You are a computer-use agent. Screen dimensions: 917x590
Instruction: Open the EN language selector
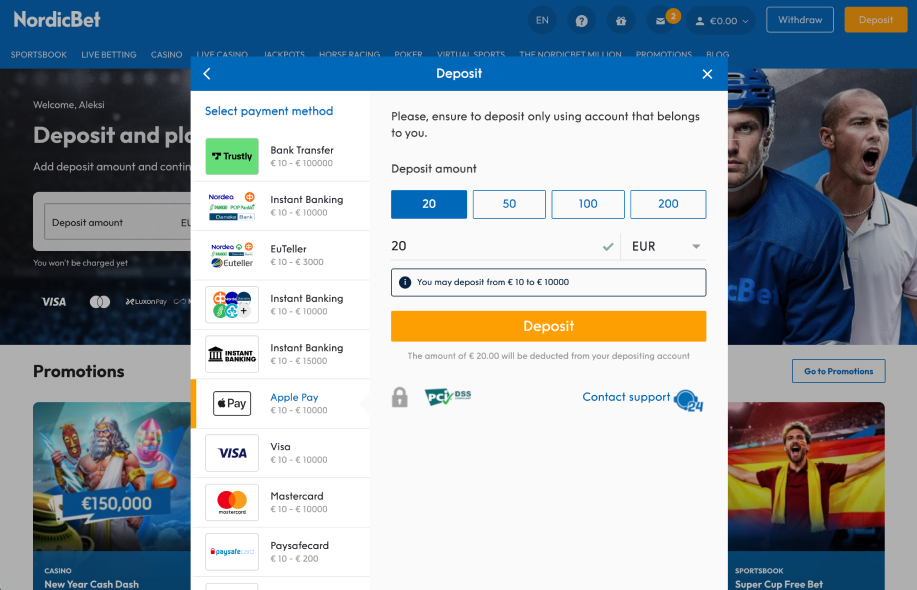pos(541,19)
